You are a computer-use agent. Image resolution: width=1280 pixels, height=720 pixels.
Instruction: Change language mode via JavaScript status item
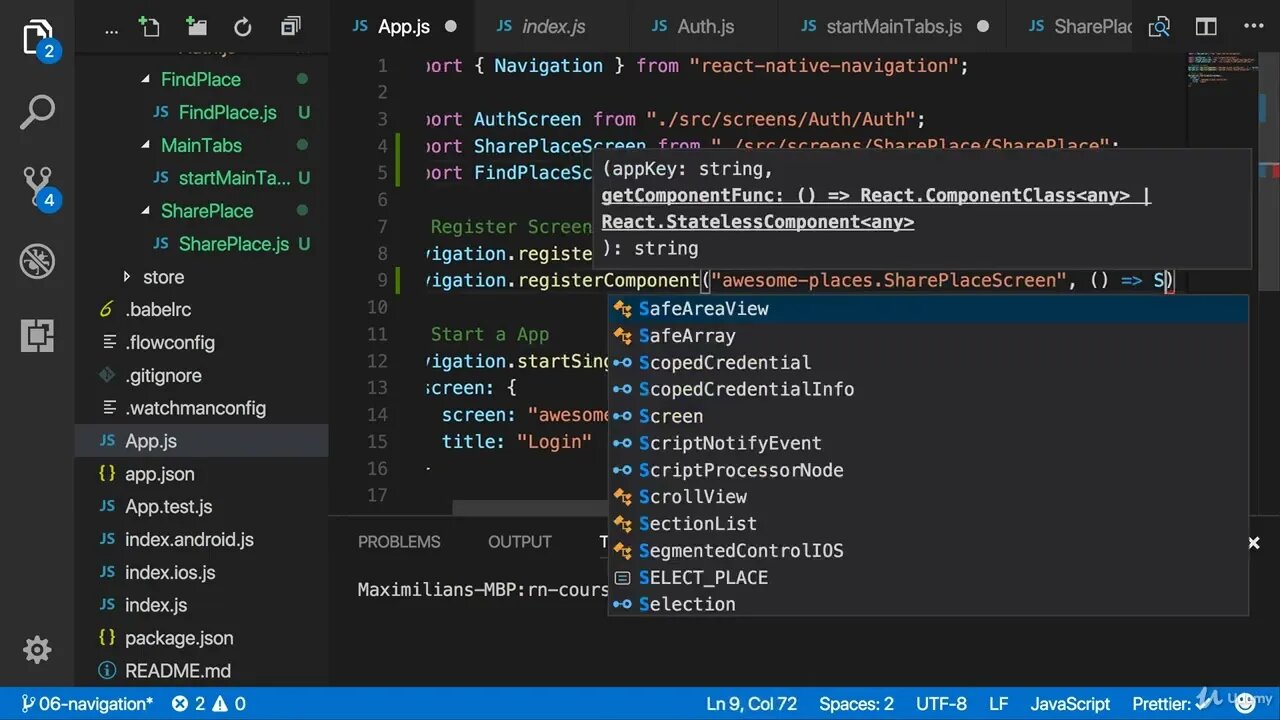tap(1070, 704)
